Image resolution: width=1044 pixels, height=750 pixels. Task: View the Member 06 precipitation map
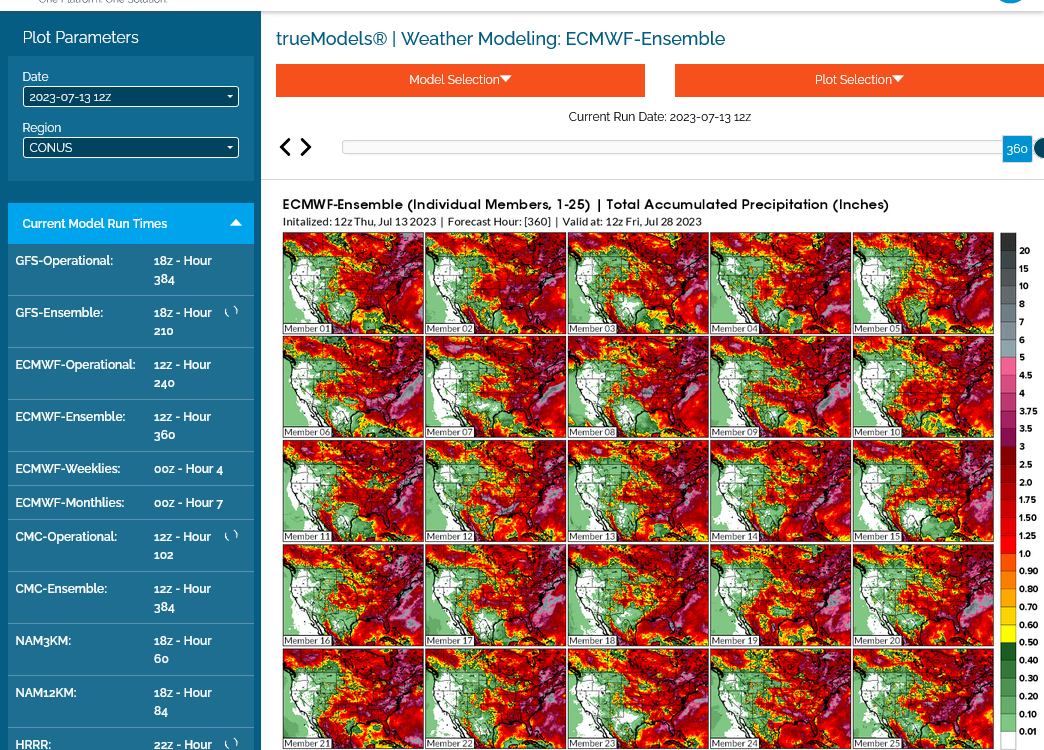click(353, 387)
